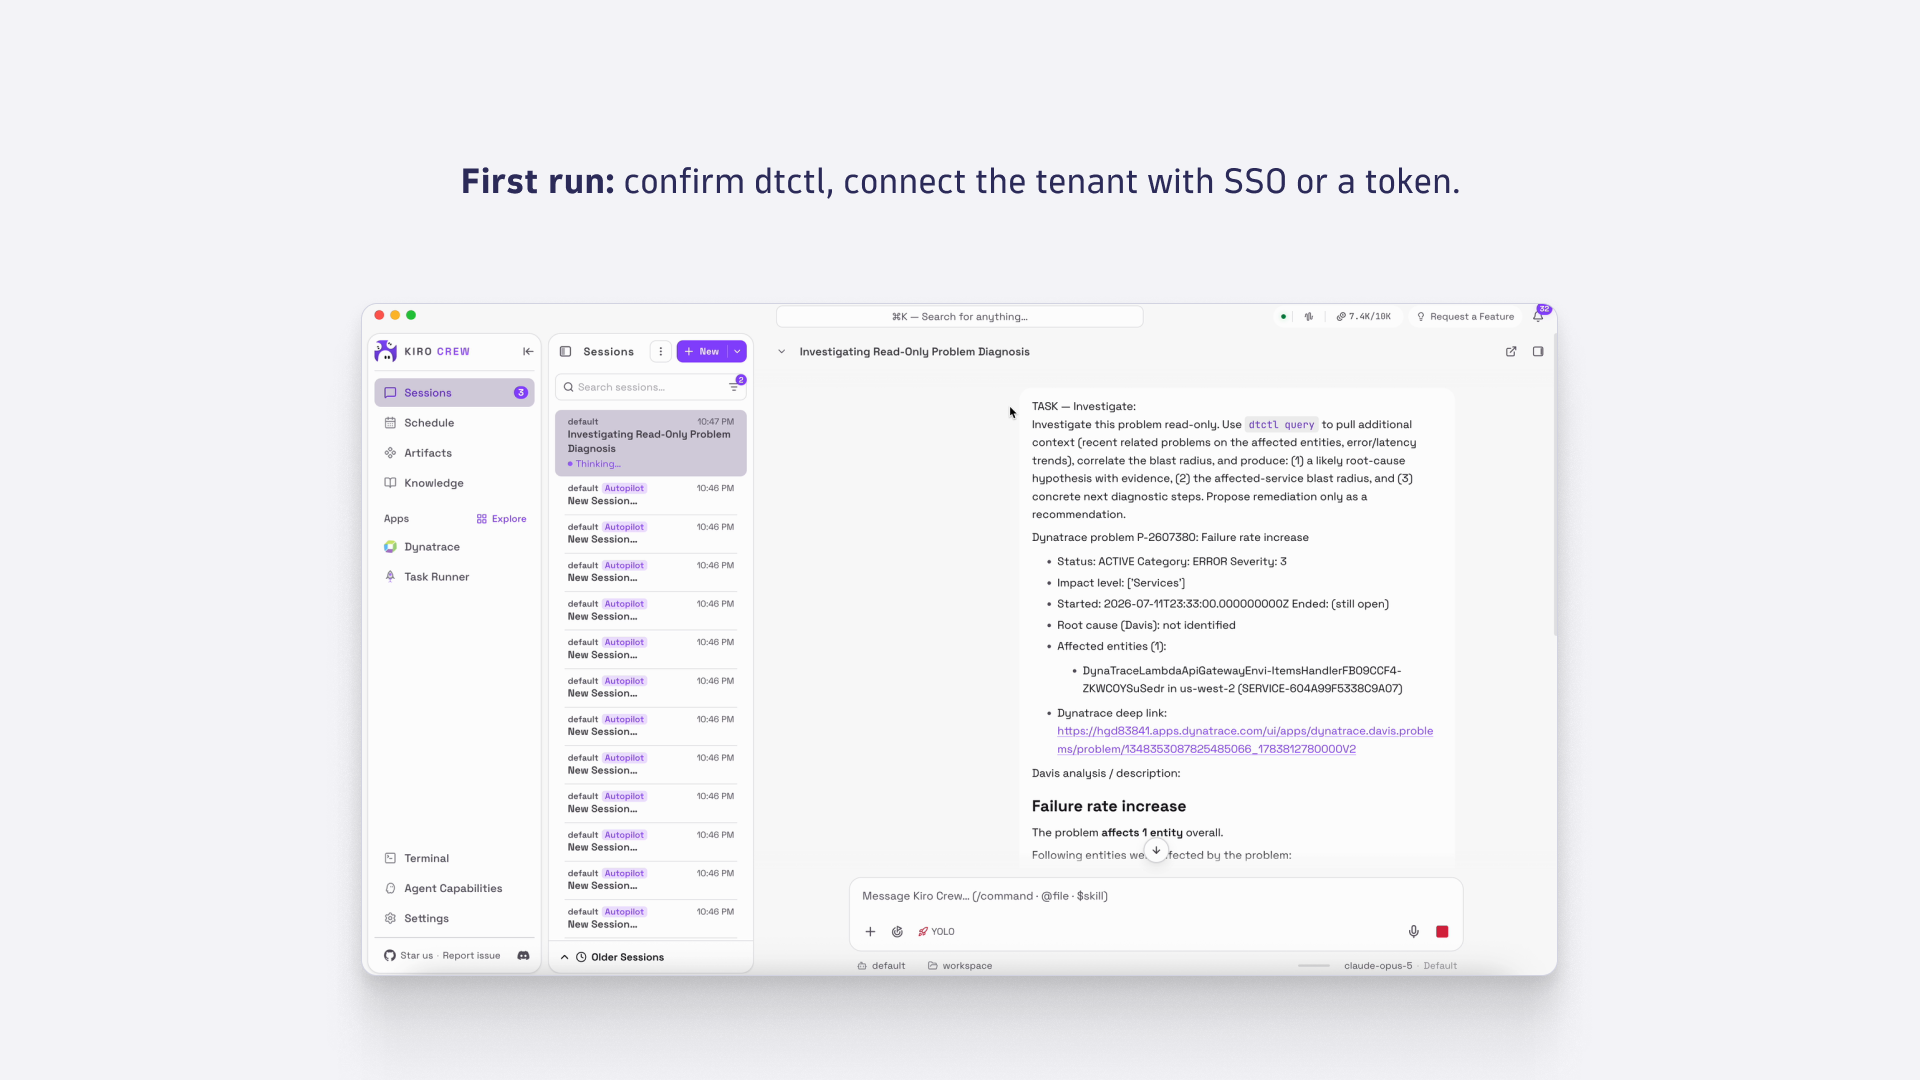Screen dimensions: 1920x1080
Task: Open the notifications bell
Action: tap(1539, 316)
